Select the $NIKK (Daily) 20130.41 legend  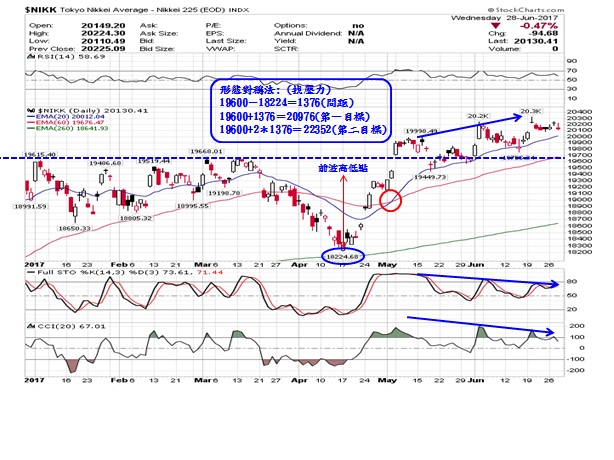(x=92, y=111)
